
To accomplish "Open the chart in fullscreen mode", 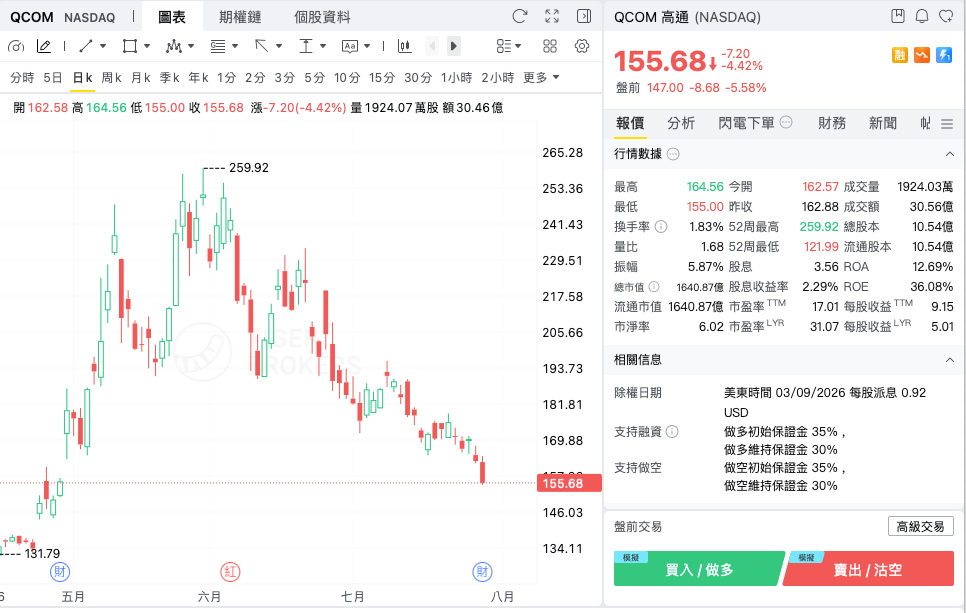I will 552,16.
